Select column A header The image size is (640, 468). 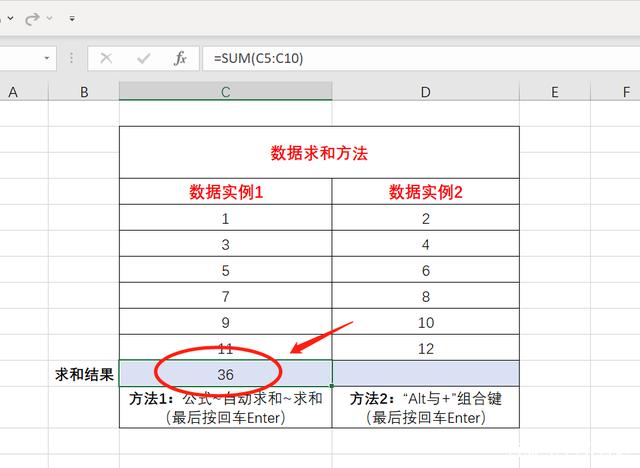[24, 92]
